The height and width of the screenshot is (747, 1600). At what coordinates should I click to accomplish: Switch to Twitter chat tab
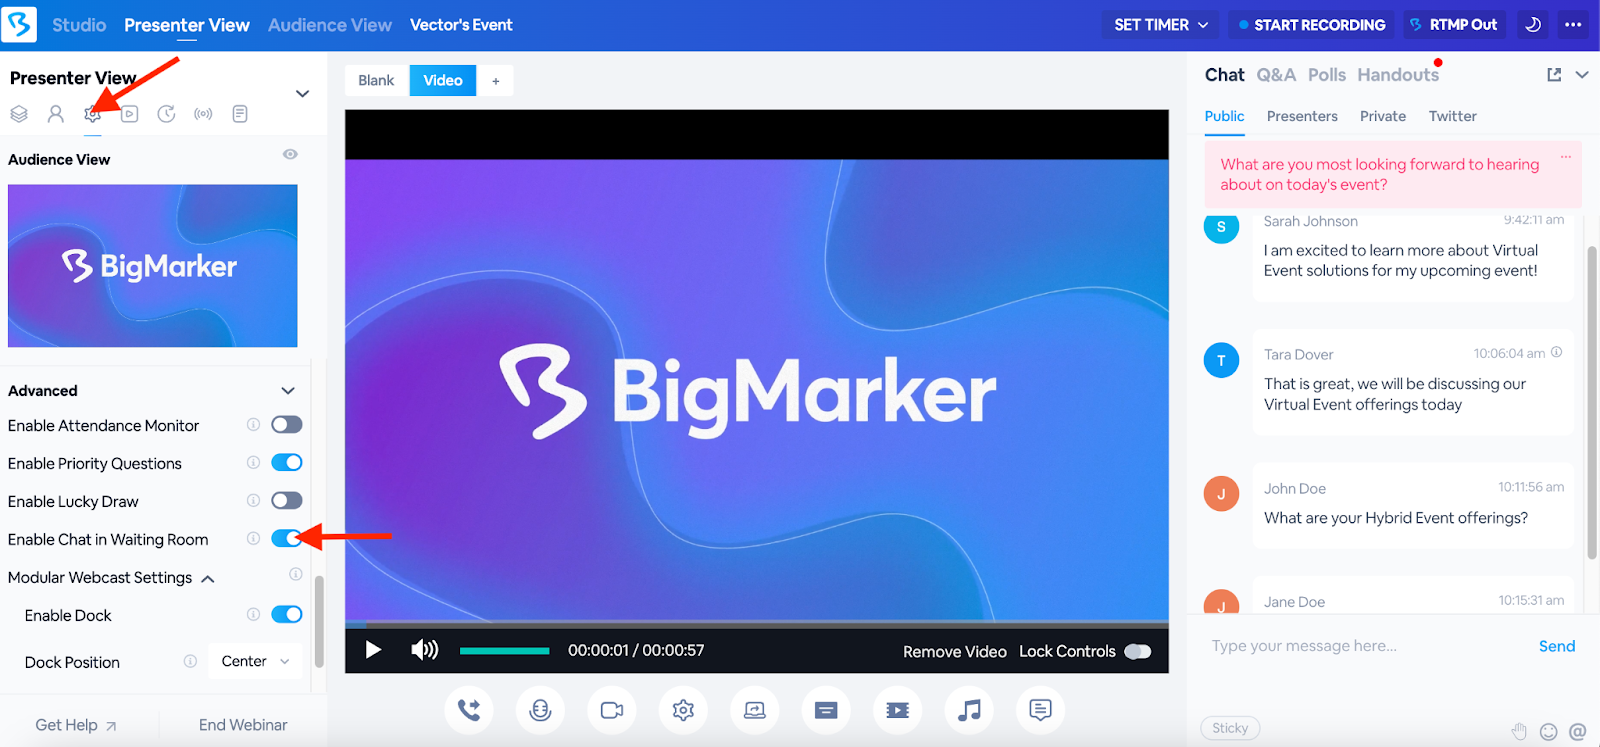(x=1453, y=116)
